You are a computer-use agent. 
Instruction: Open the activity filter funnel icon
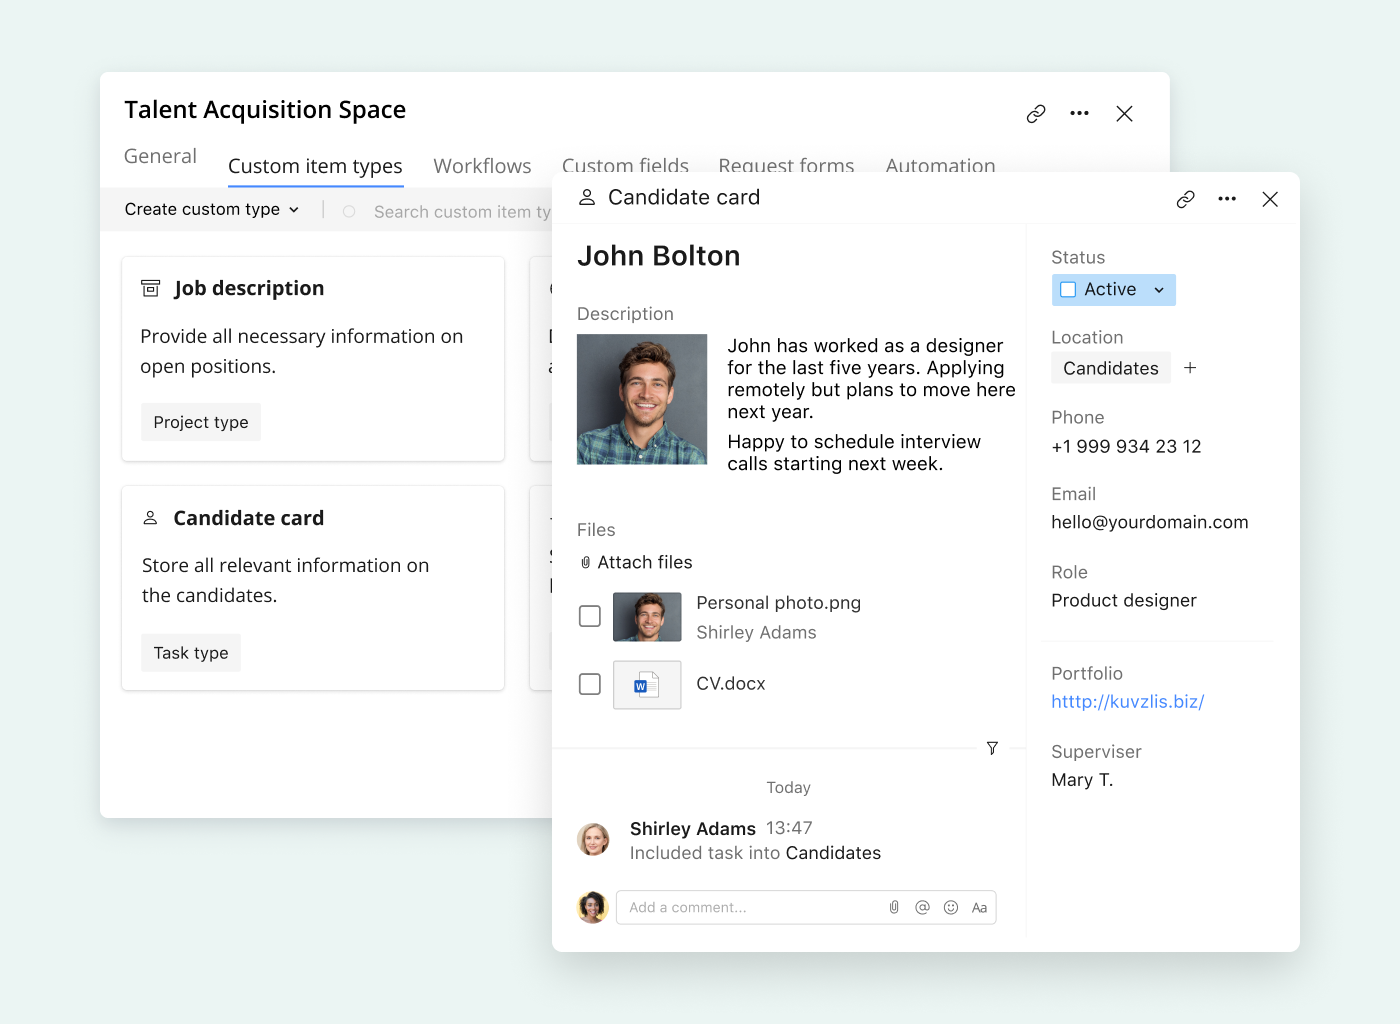(992, 748)
